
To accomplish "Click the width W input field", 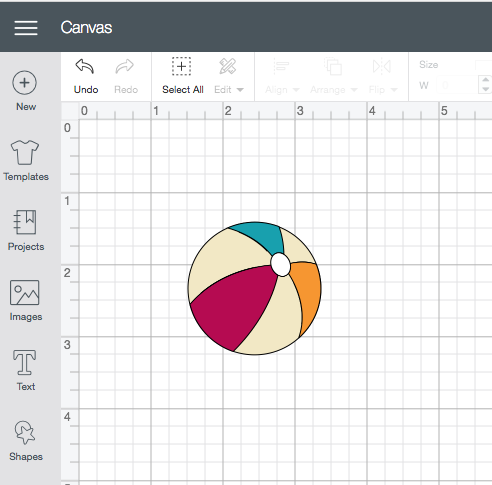I will pos(457,85).
